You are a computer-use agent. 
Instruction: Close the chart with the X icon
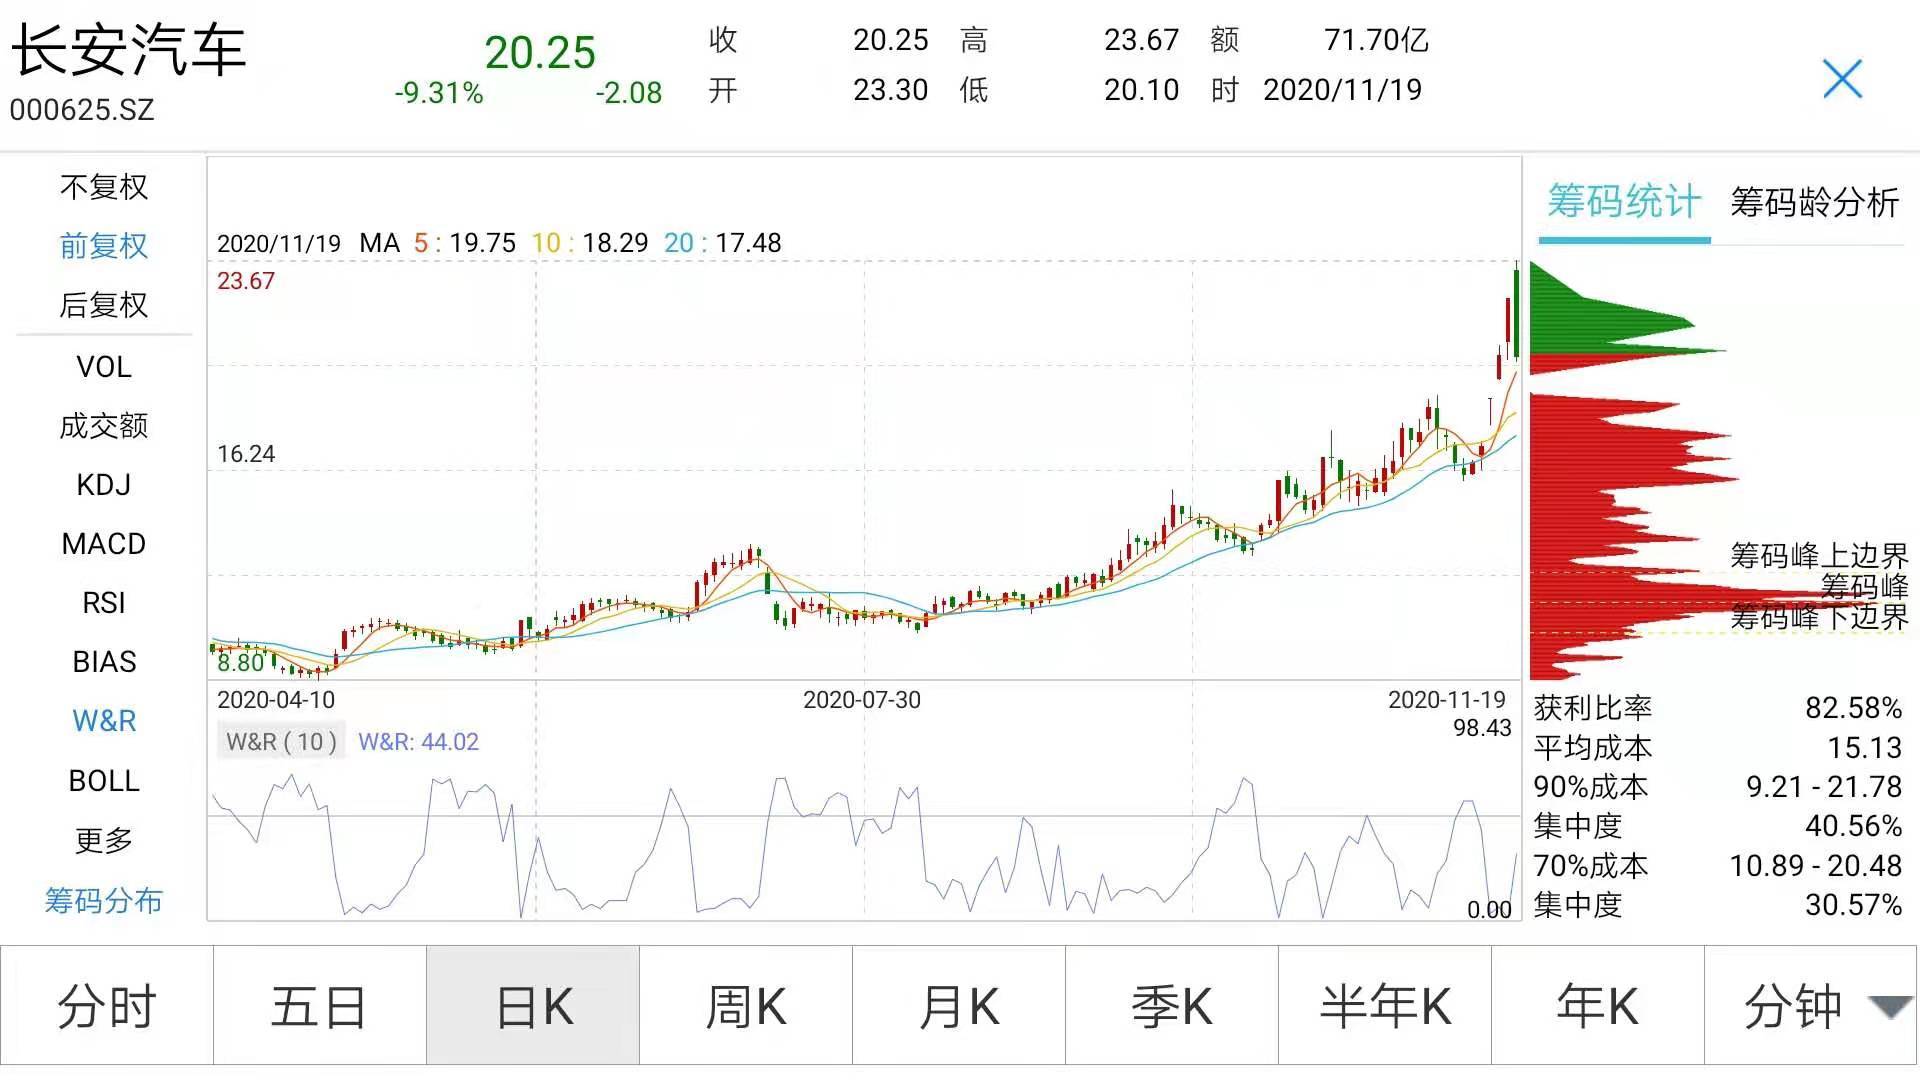pos(1842,79)
